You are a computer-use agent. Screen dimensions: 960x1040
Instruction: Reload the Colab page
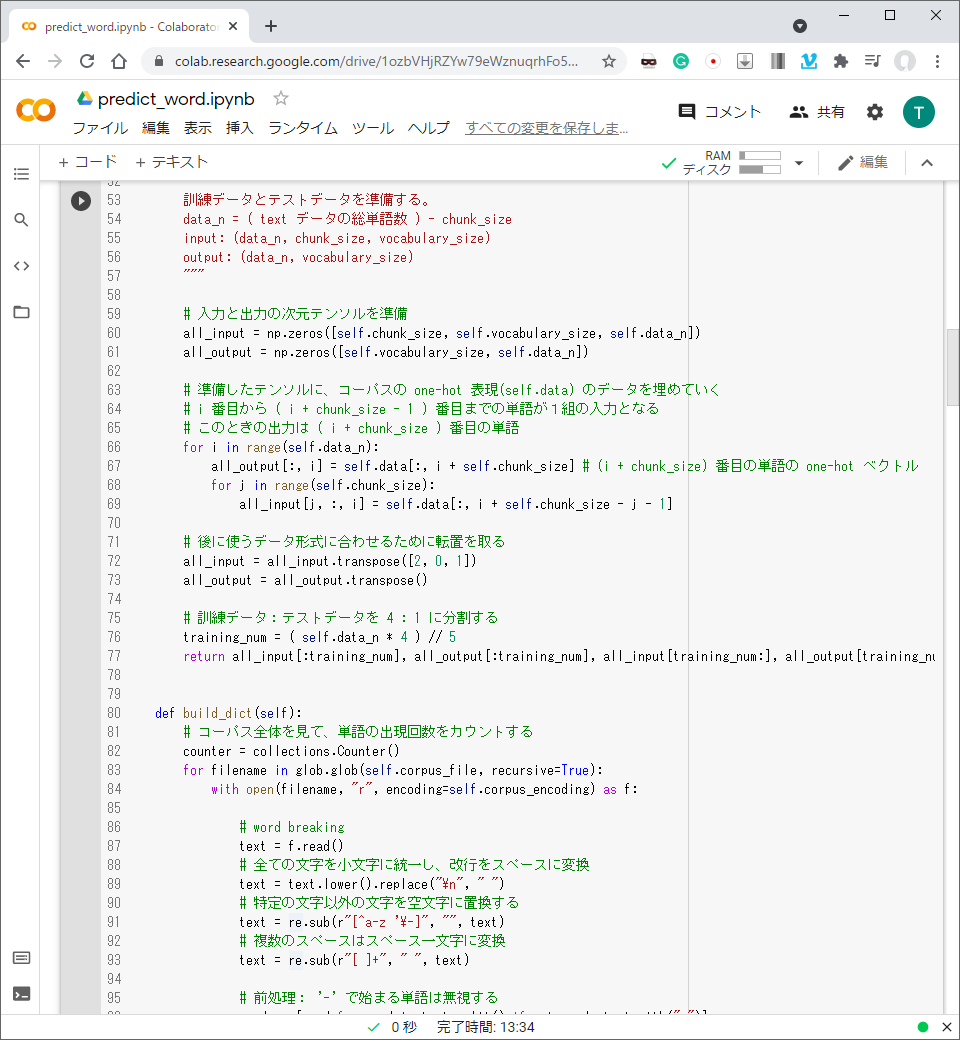coord(87,62)
